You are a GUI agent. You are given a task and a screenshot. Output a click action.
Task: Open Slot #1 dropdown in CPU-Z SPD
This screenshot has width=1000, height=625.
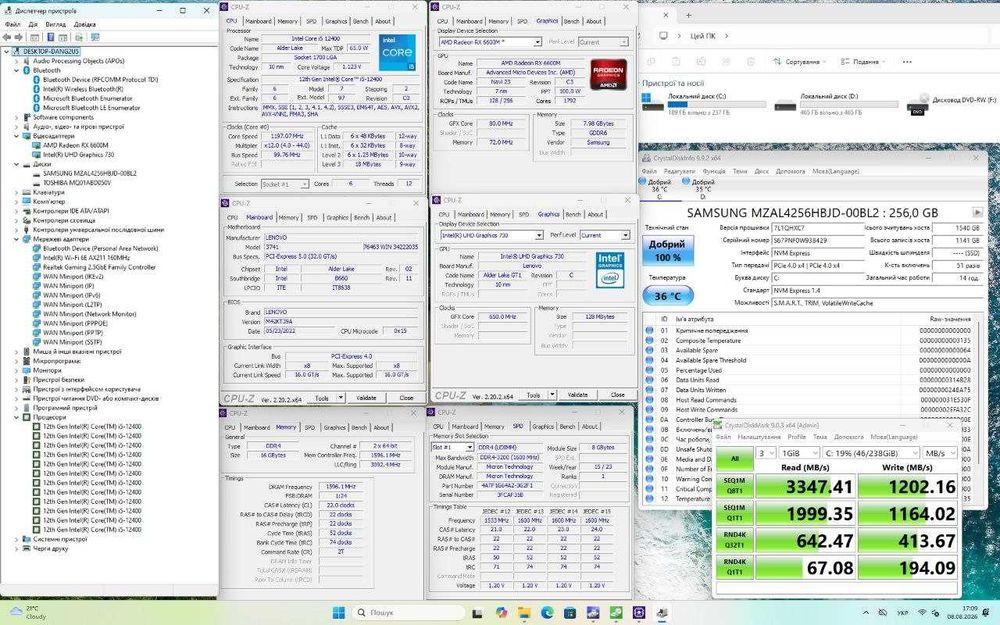point(452,448)
